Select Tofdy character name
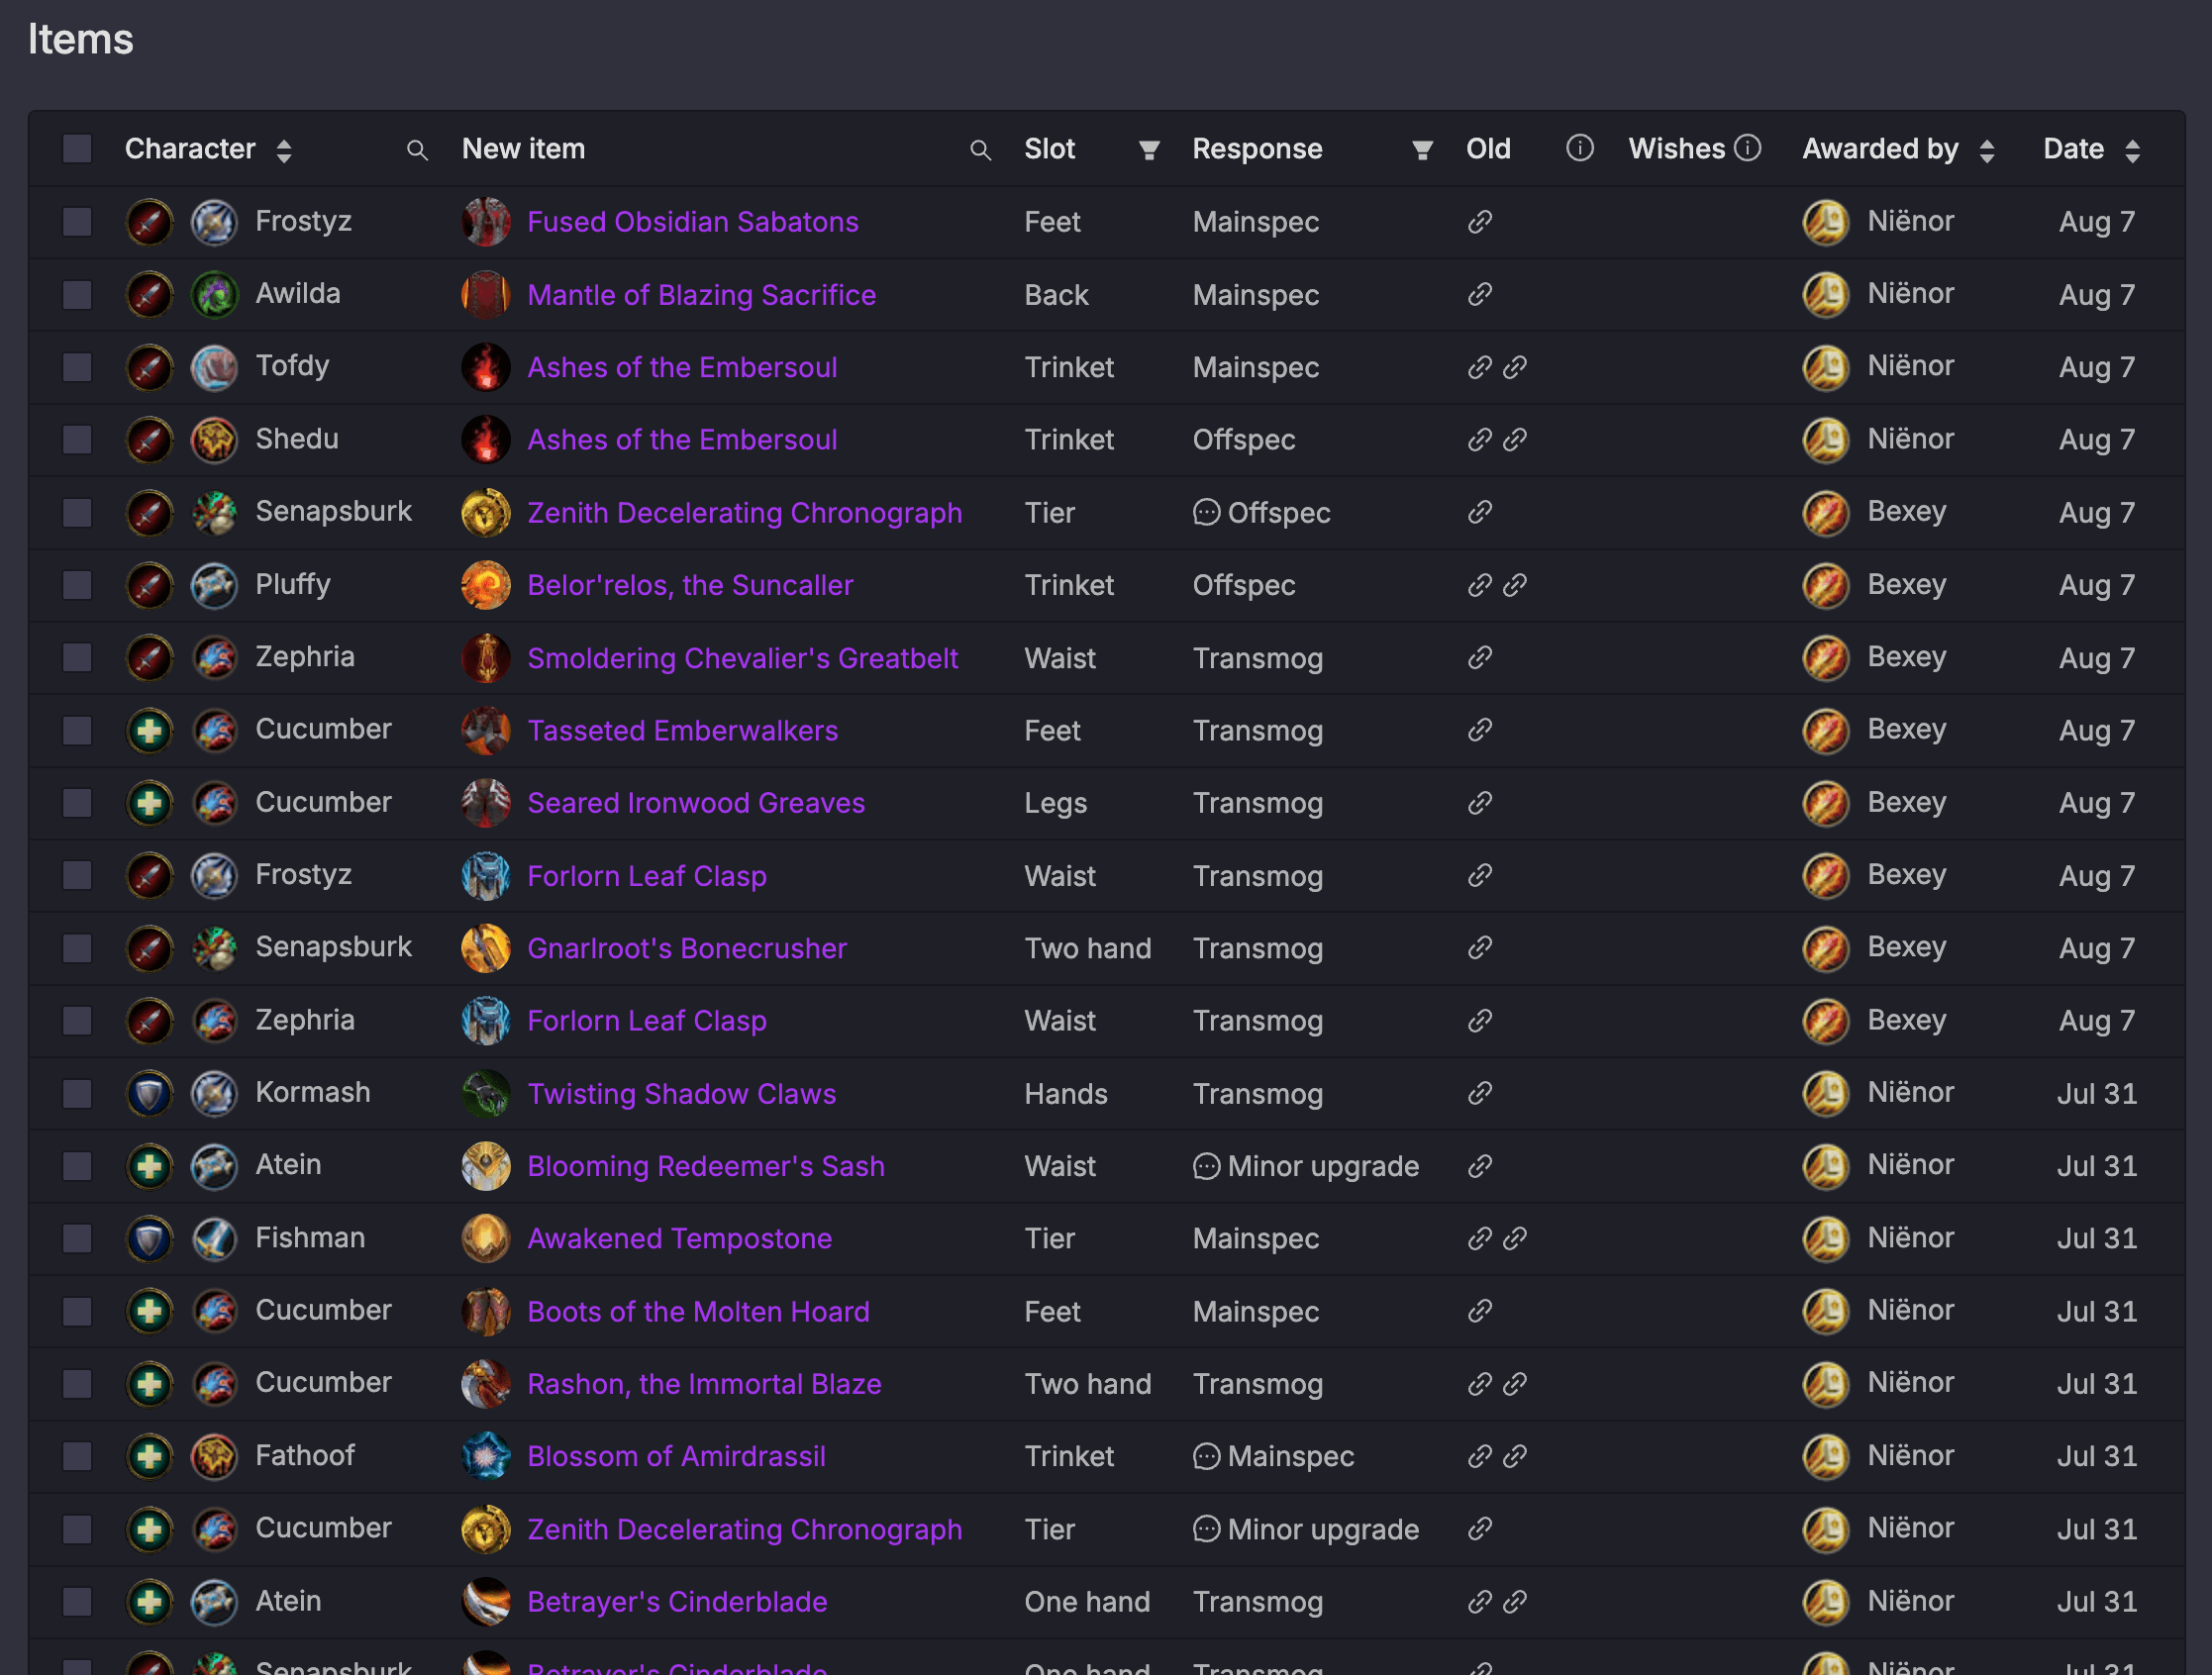Image resolution: width=2212 pixels, height=1675 pixels. click(x=292, y=366)
